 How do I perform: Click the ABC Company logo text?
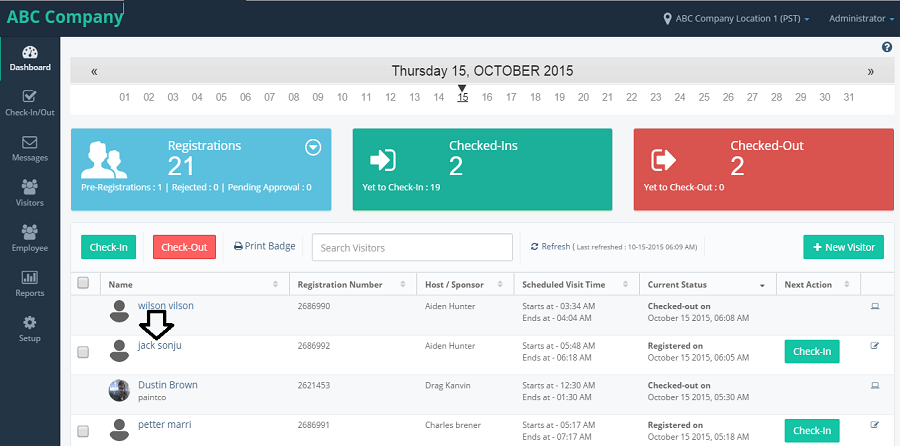coord(65,17)
